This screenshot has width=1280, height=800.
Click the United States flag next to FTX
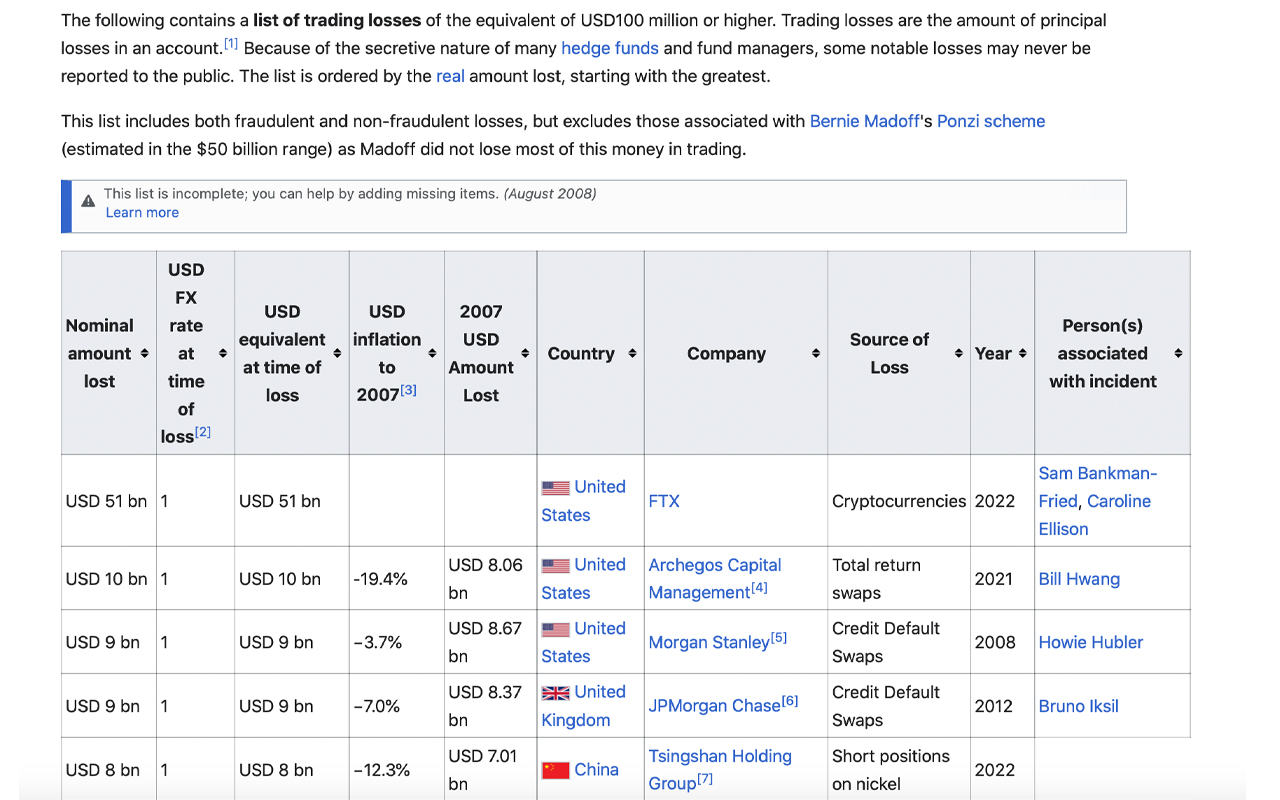coord(556,487)
